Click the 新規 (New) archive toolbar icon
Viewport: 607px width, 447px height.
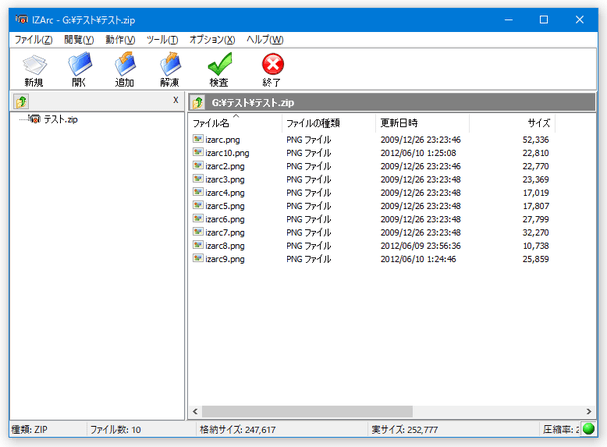[34, 65]
